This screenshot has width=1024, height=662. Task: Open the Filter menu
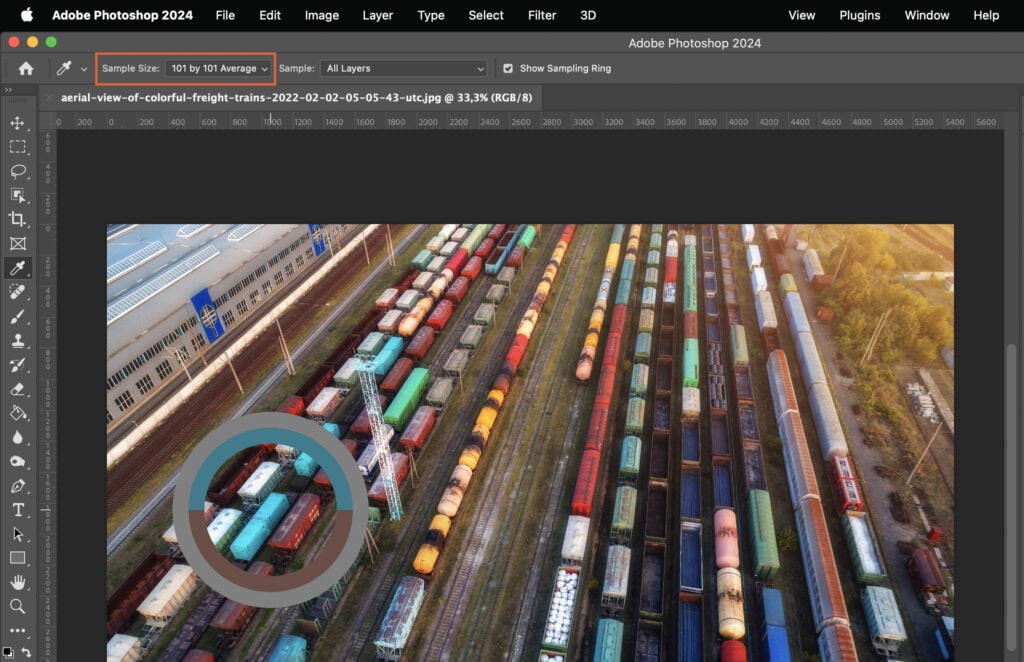541,15
